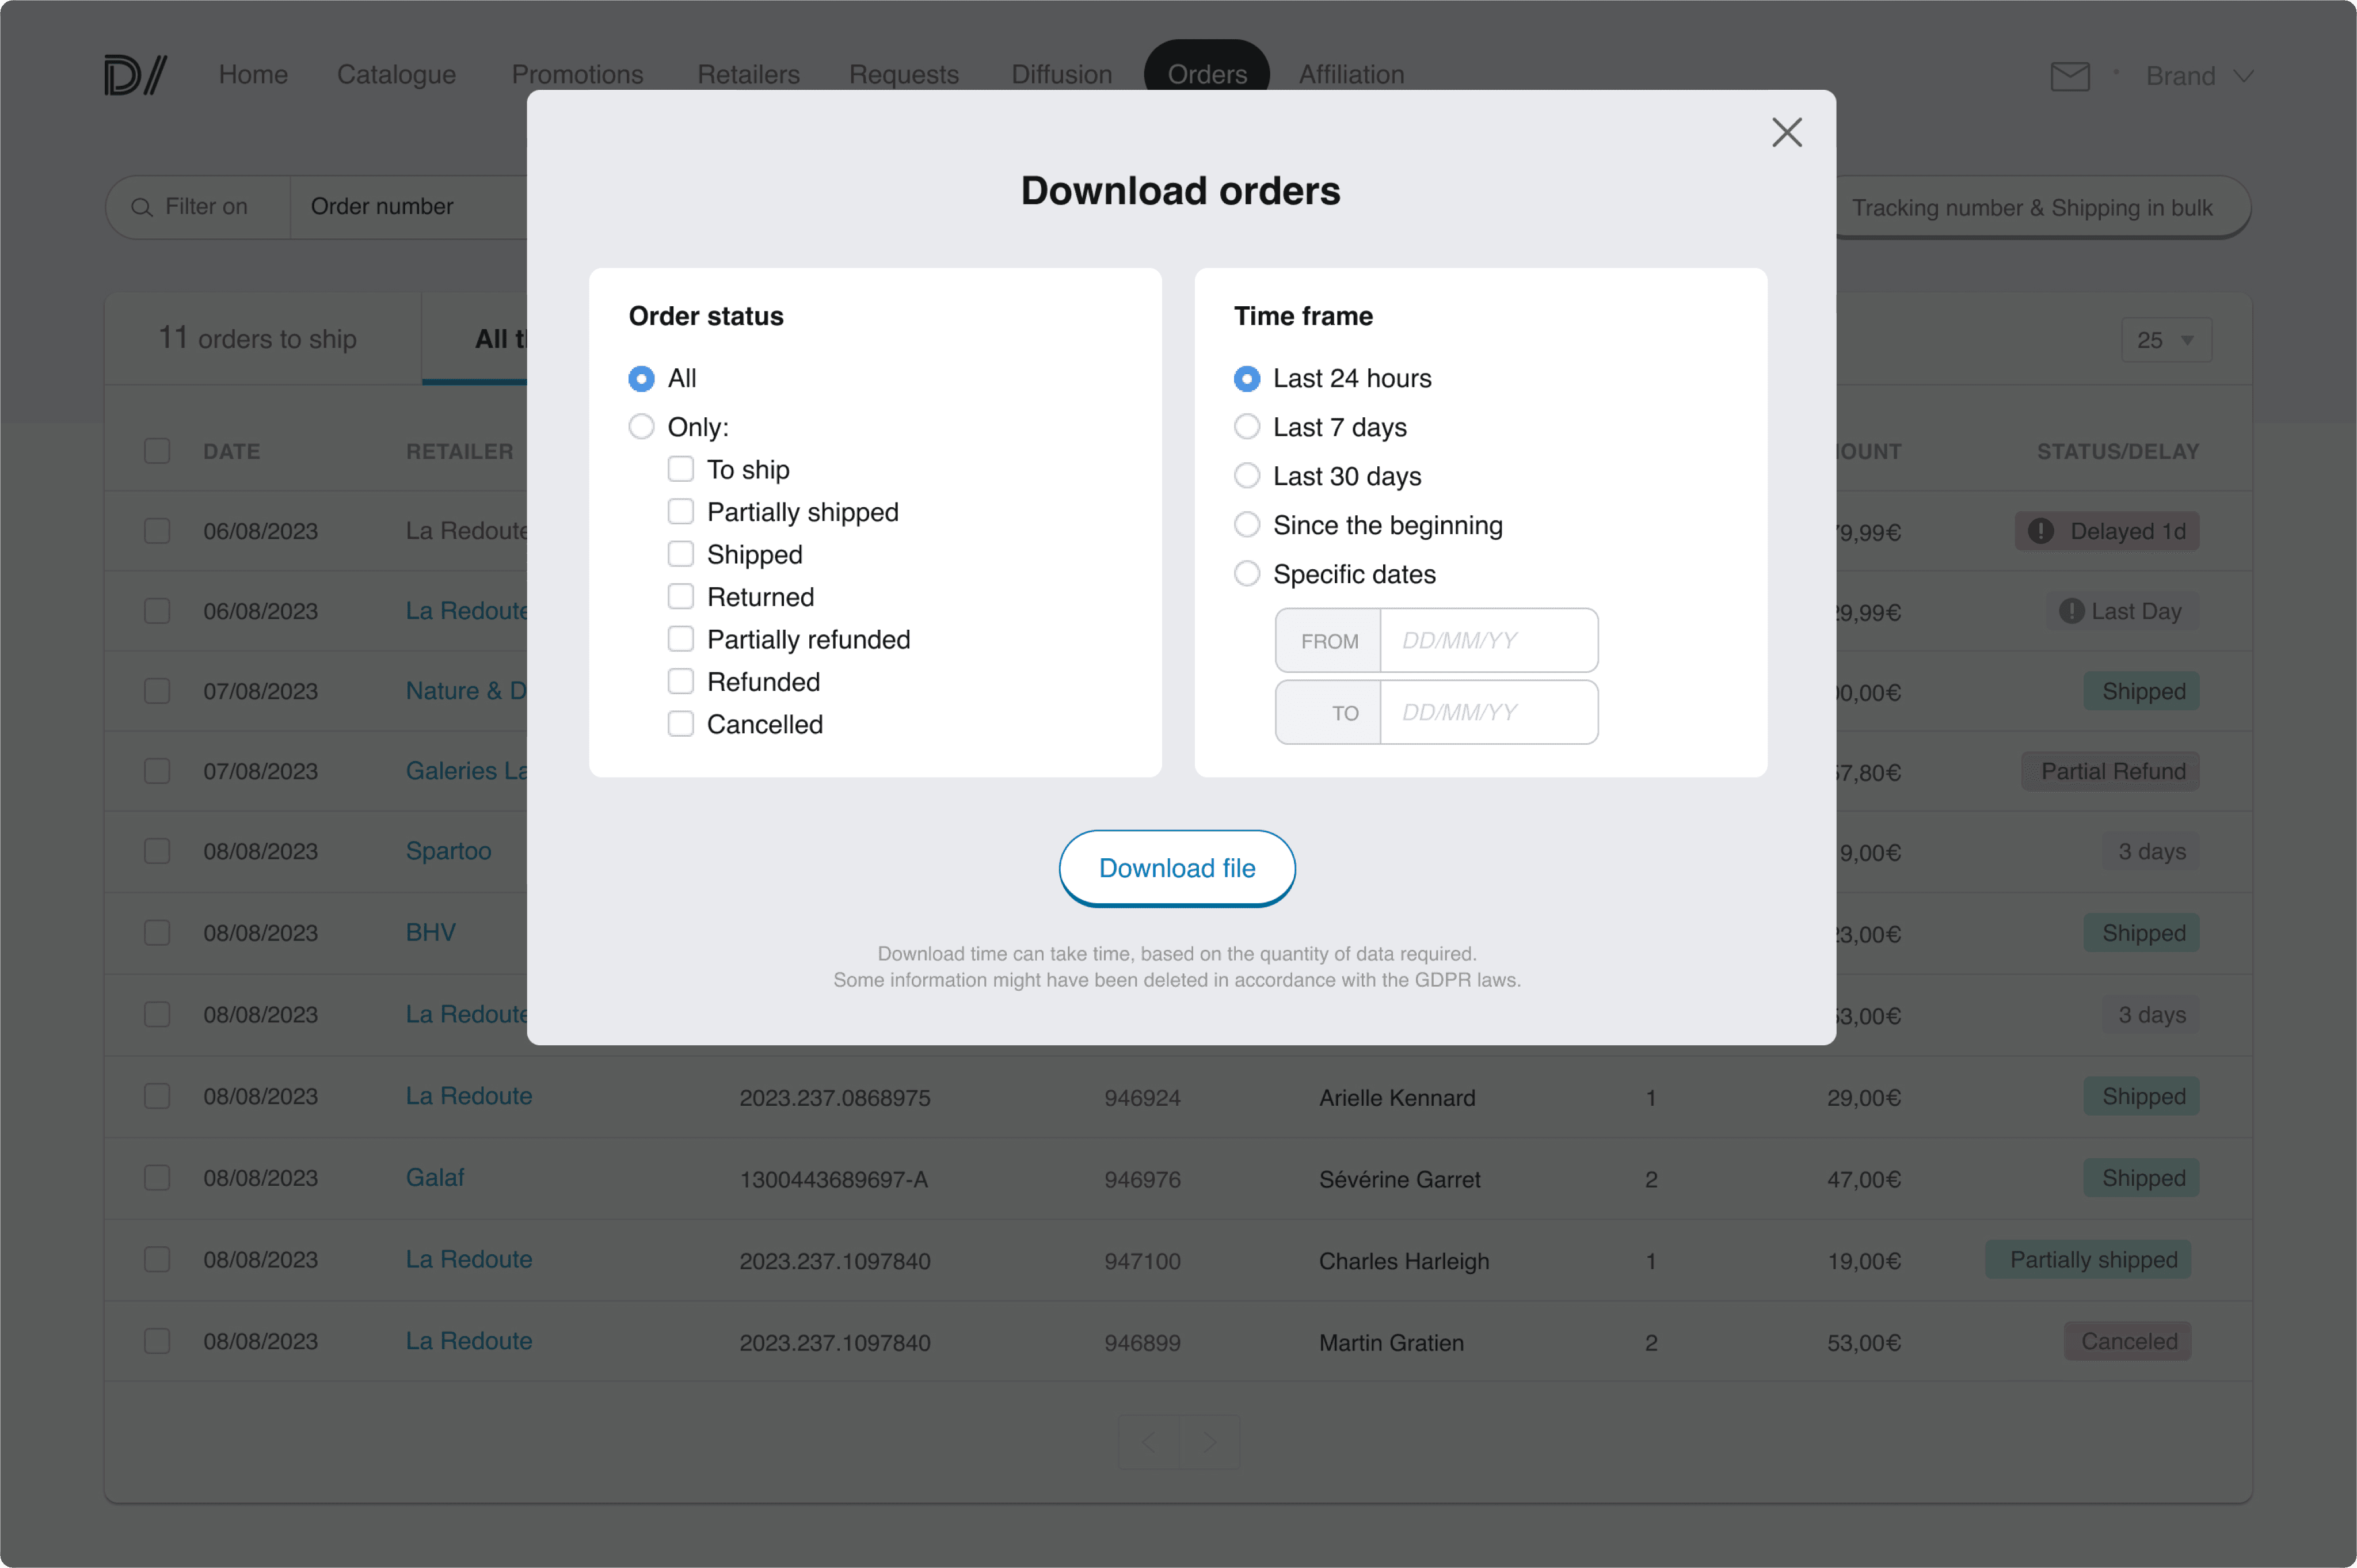2357x1568 pixels.
Task: Click the DATE column header
Action: (232, 451)
